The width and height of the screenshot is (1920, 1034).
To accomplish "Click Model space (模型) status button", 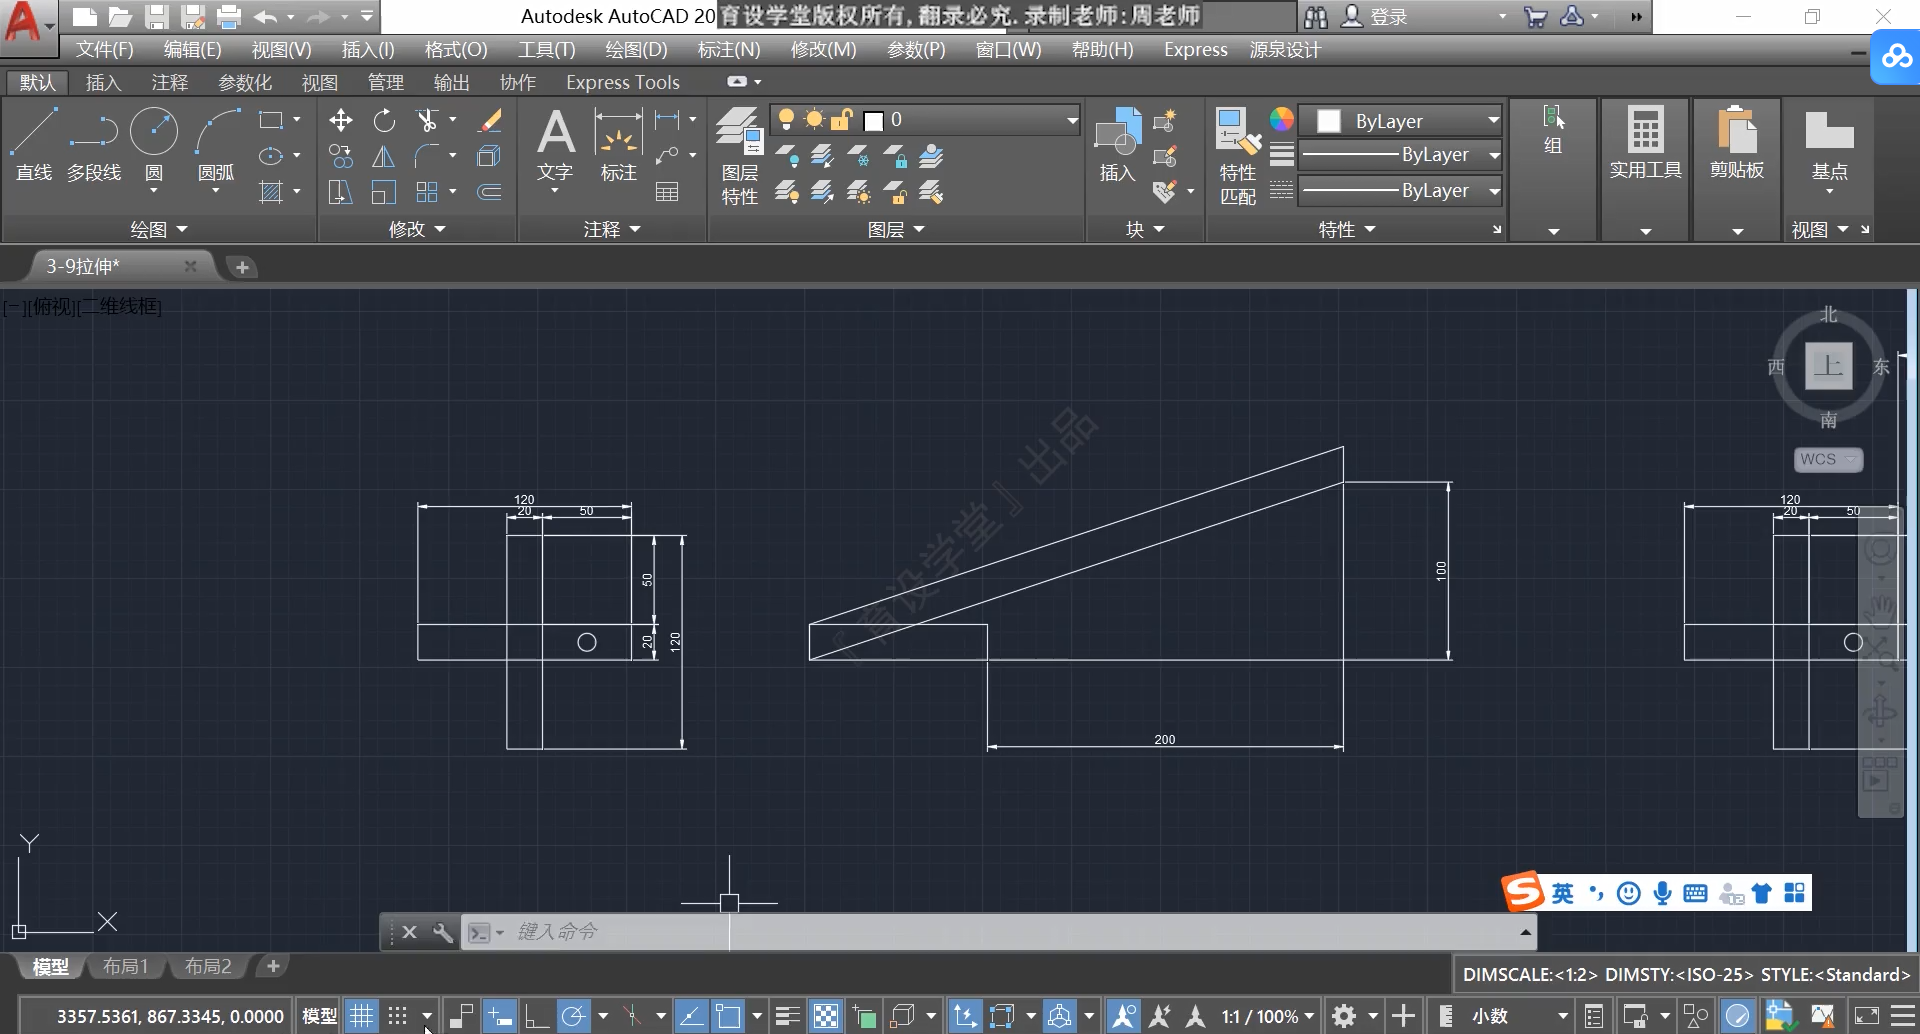I will pyautogui.click(x=319, y=1016).
